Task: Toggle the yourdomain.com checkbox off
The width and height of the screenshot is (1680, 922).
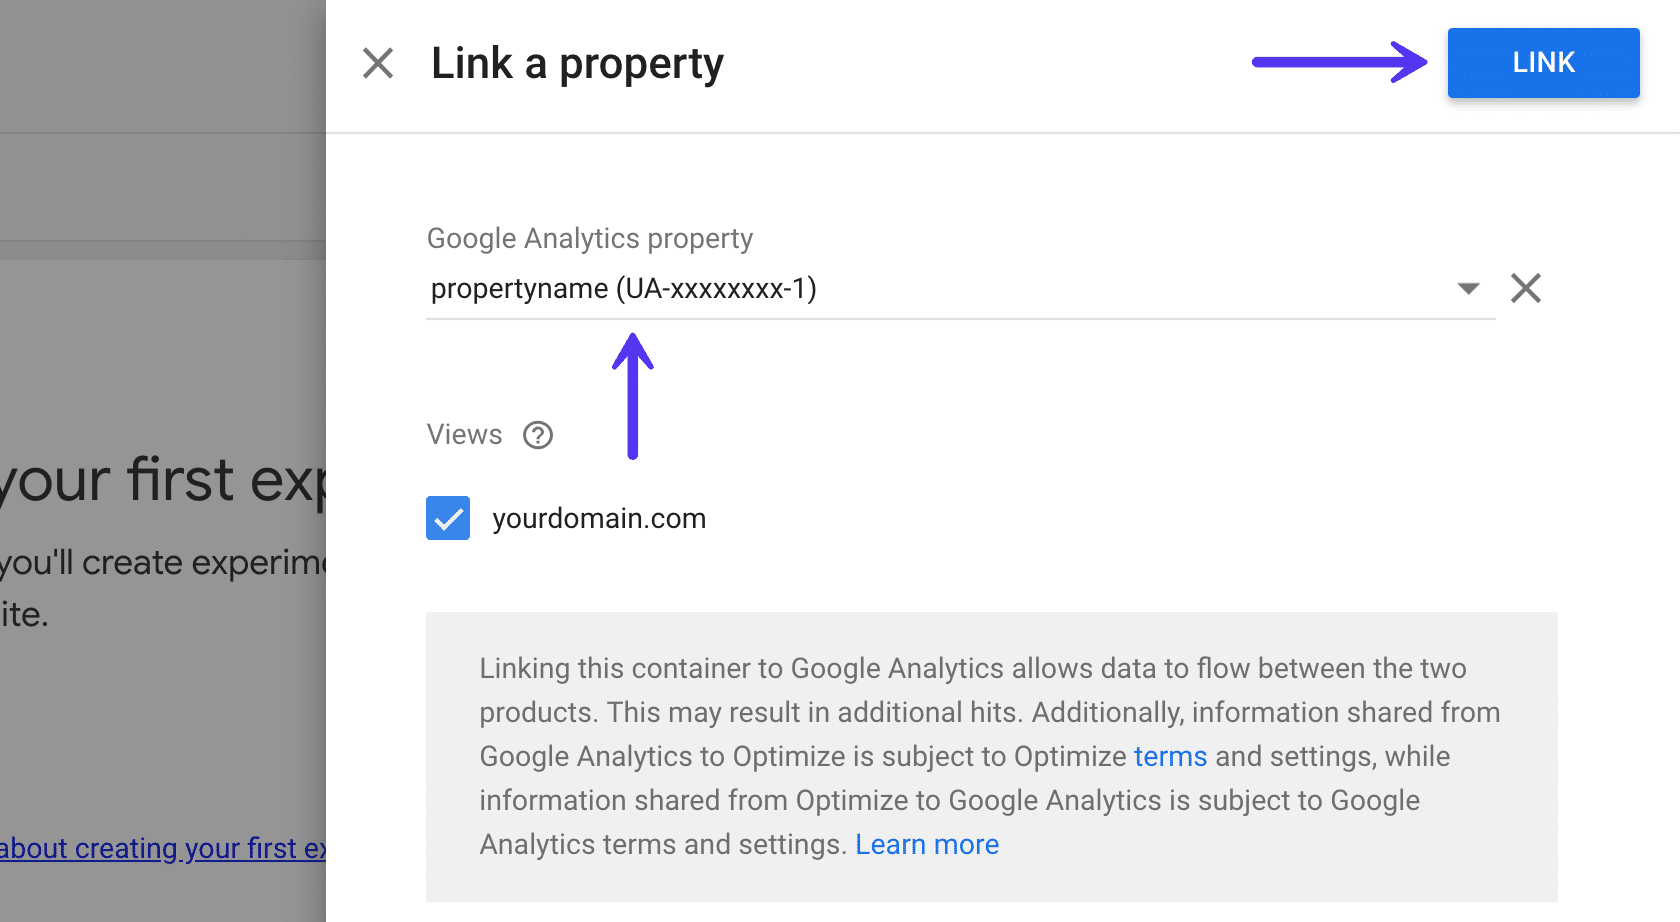Action: pos(448,518)
